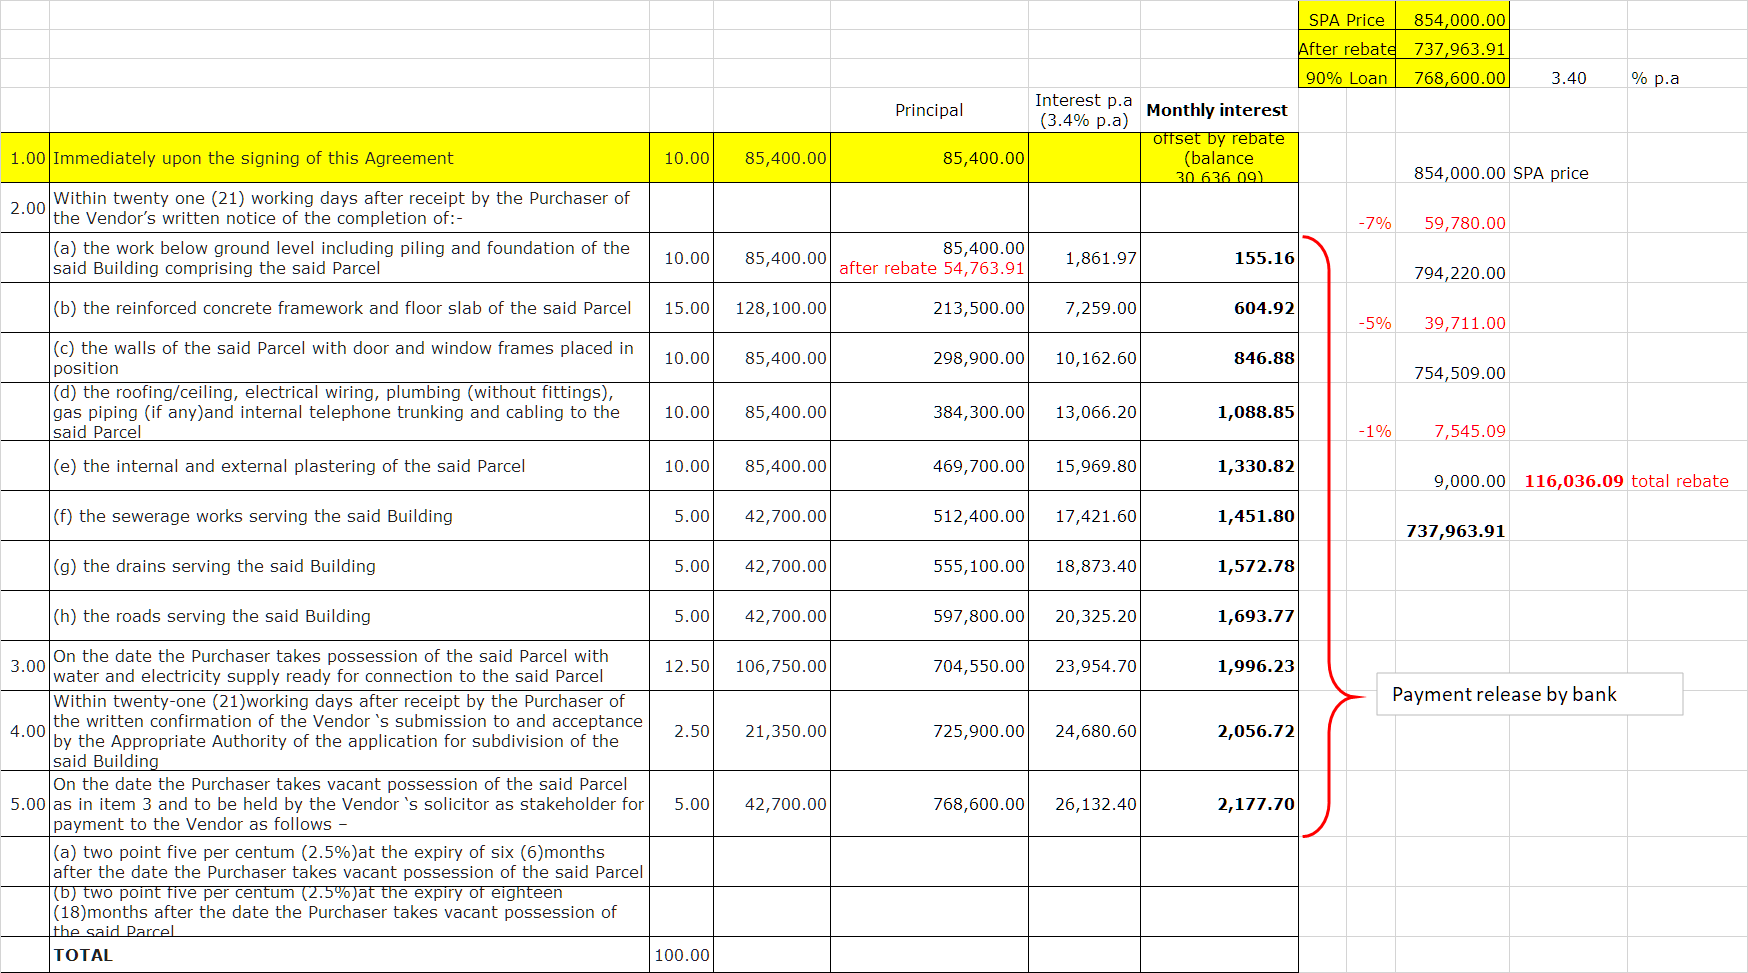Viewport: 1748px width, 973px height.
Task: Select the item 4.00 subdivision application description
Action: (349, 731)
